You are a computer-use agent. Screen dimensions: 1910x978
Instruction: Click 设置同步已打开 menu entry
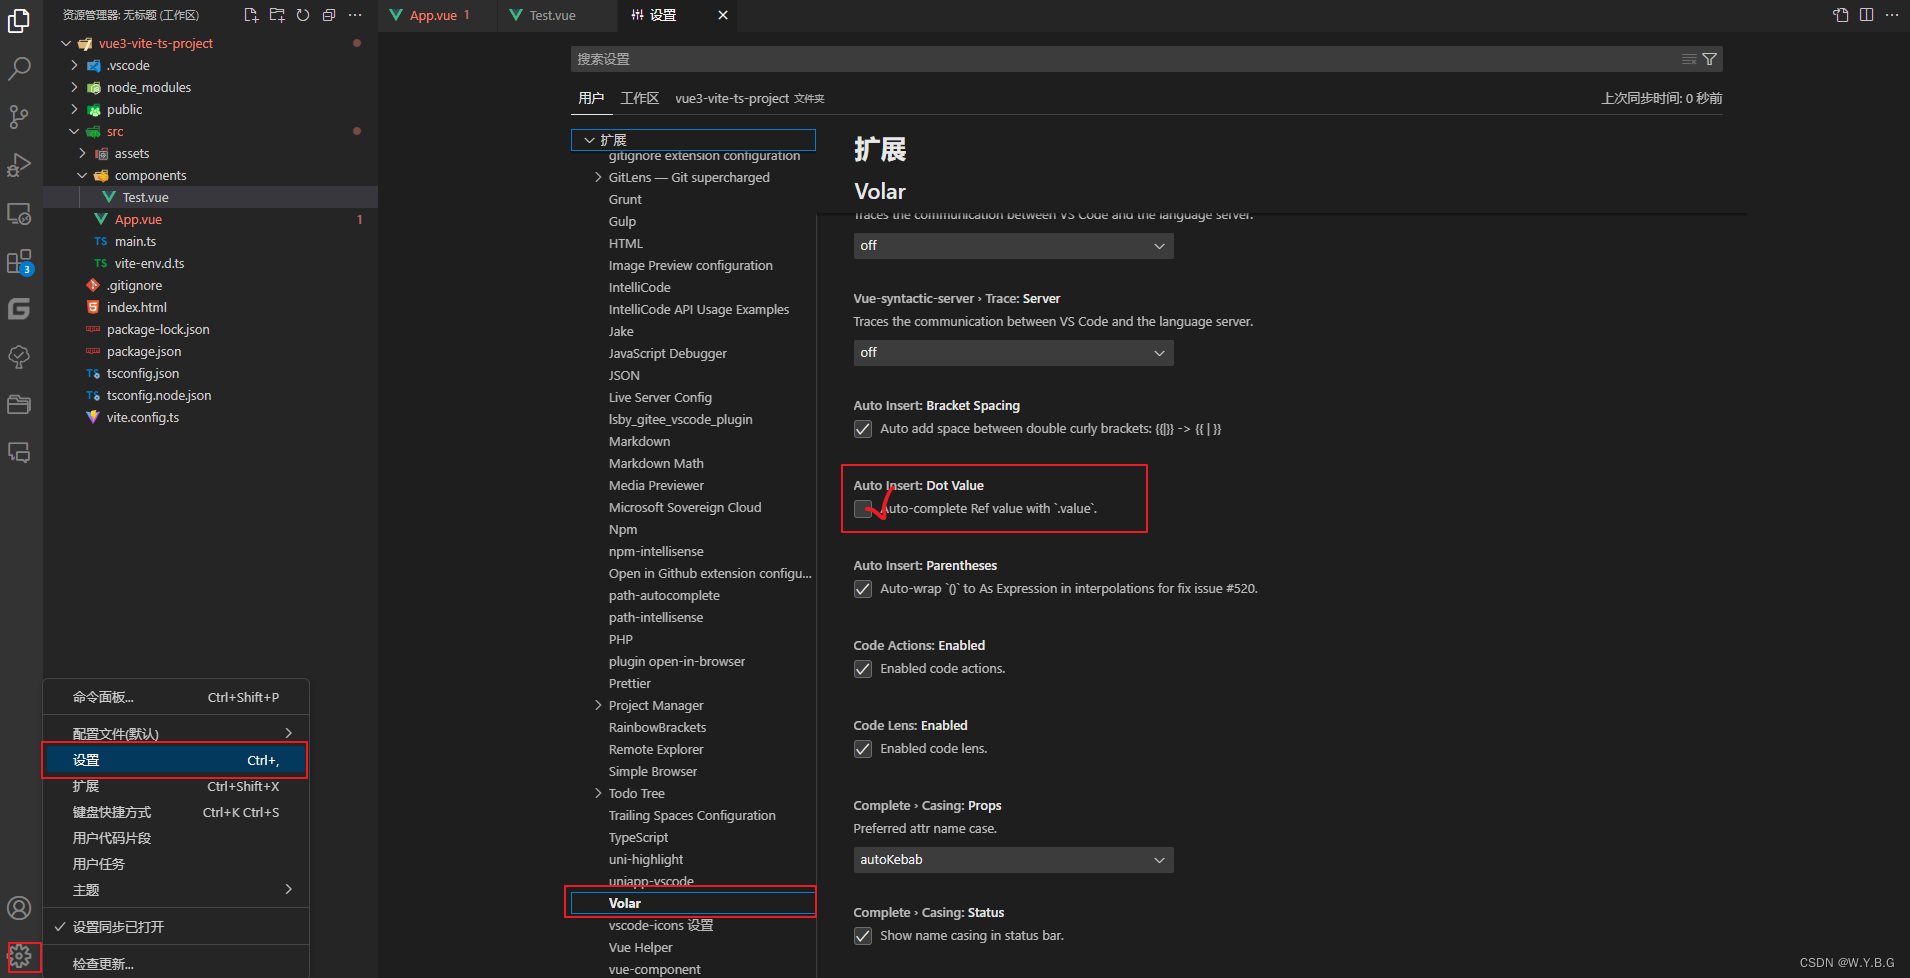coord(176,927)
